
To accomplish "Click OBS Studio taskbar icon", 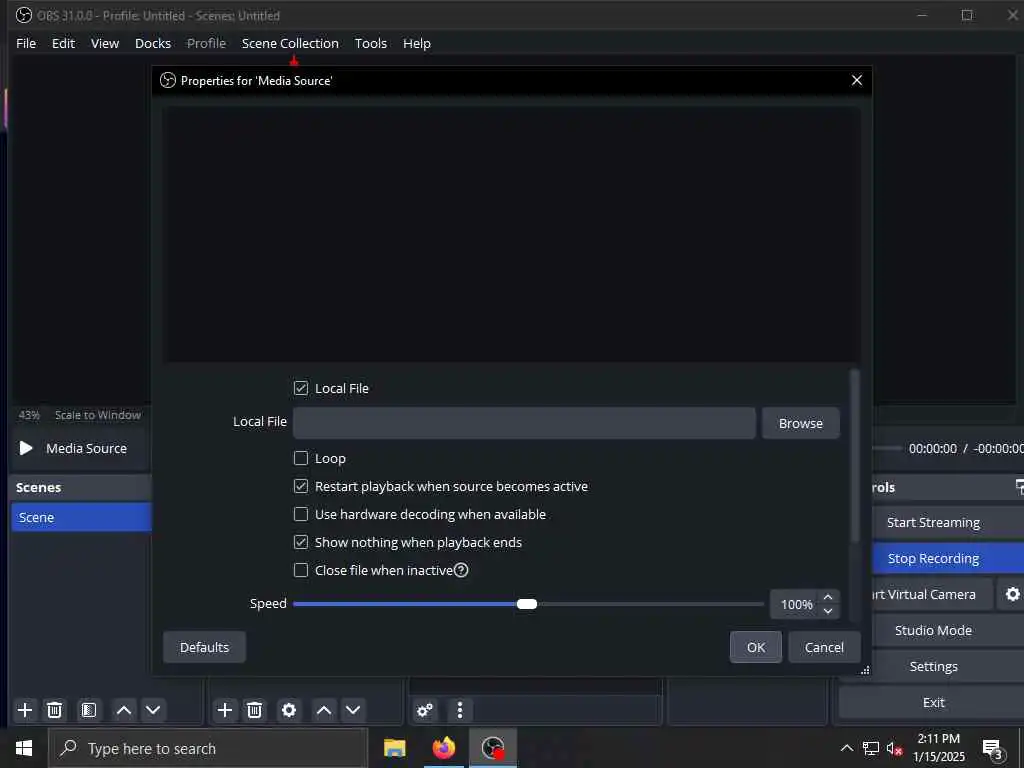I will (493, 748).
